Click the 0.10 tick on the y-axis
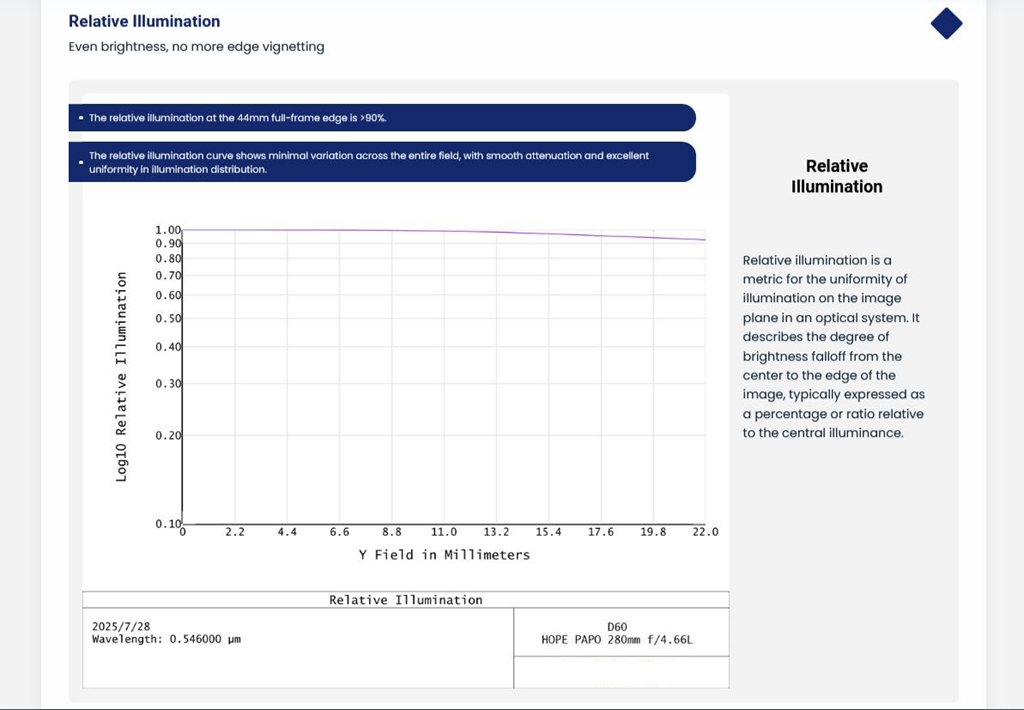This screenshot has width=1024, height=710. pos(168,524)
